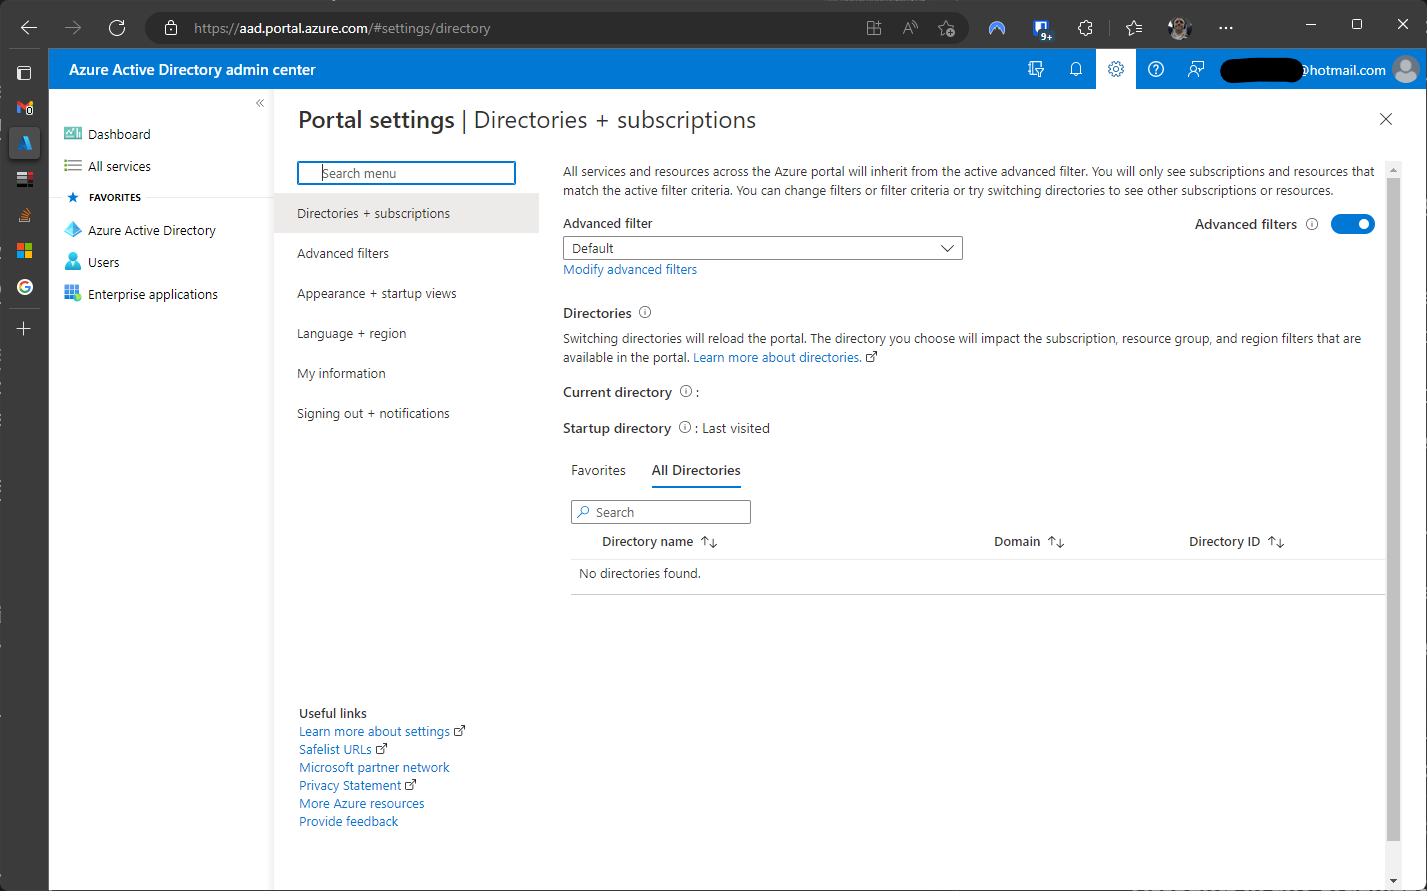Turn off the Advanced filters toggle

[x=1353, y=224]
